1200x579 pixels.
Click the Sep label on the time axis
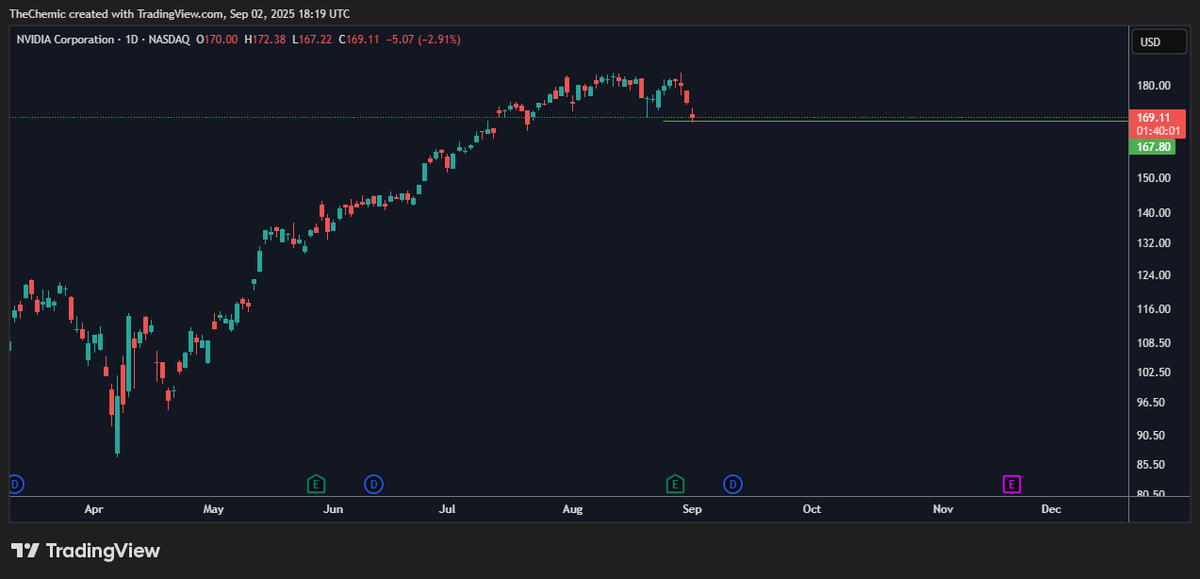(691, 509)
